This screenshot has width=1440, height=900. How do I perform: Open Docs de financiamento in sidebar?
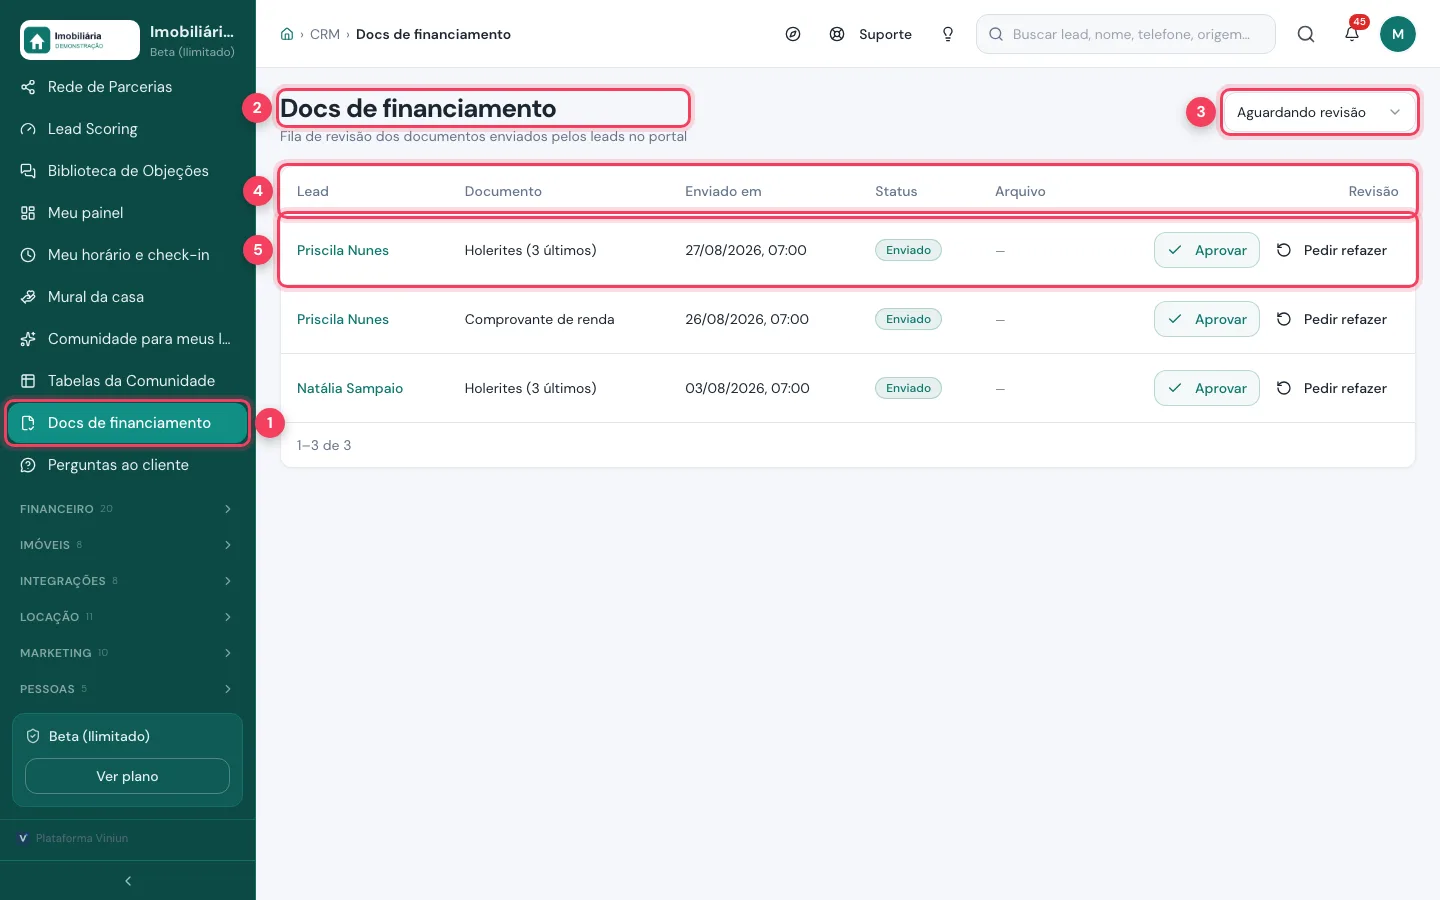(128, 423)
